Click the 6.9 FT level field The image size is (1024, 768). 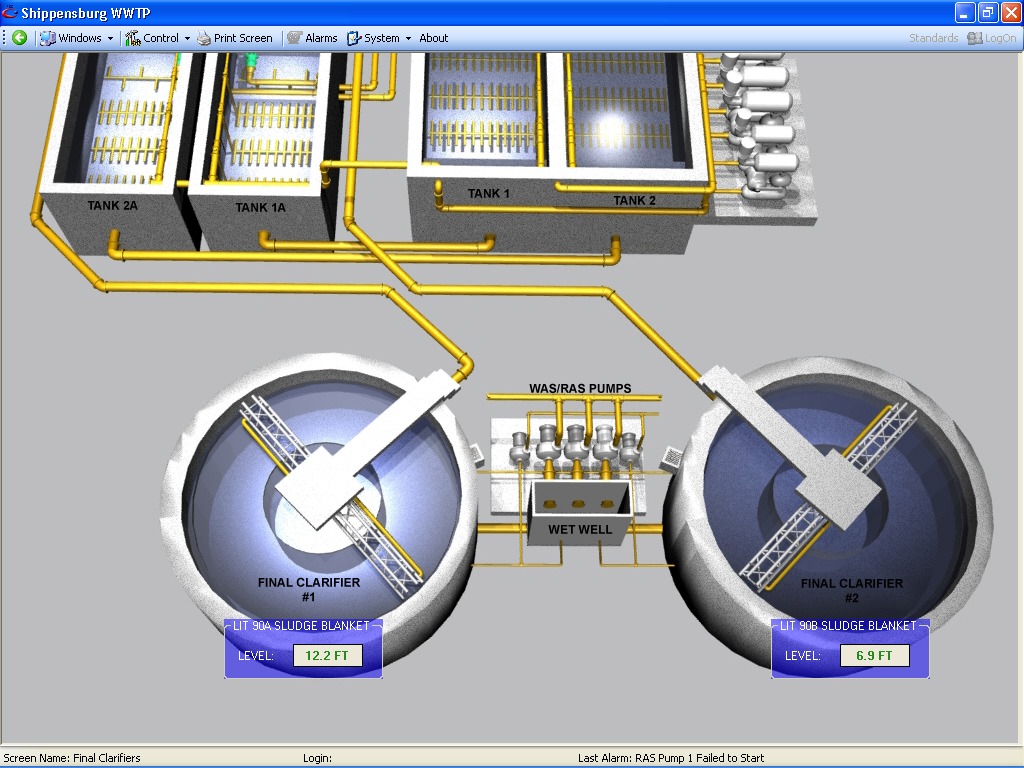(874, 656)
